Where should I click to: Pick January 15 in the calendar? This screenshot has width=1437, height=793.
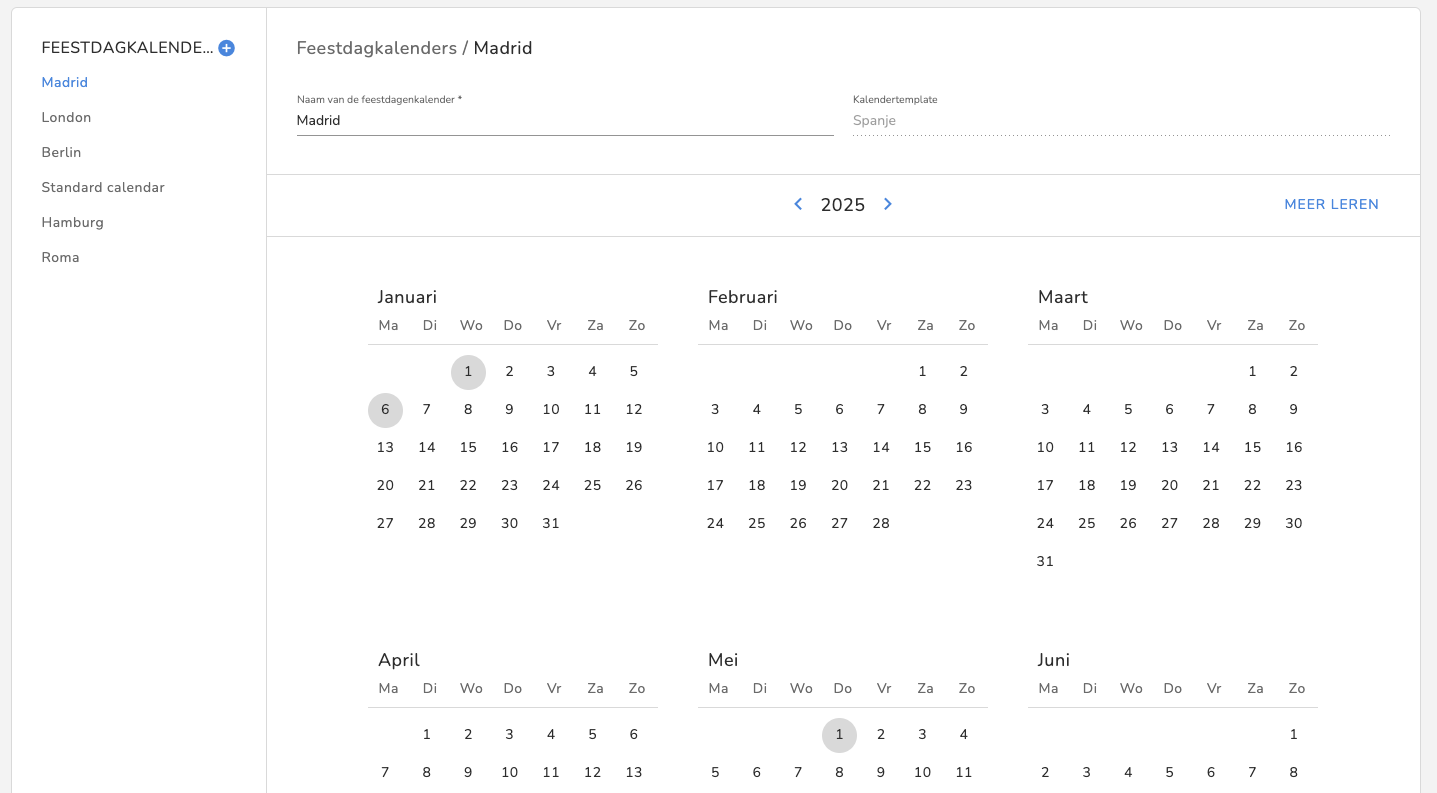468,448
